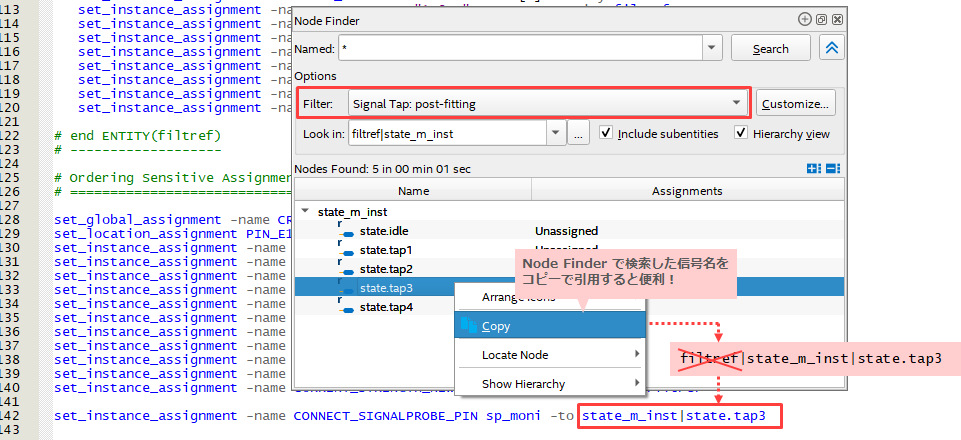
Task: Click the Name column header
Action: pyautogui.click(x=413, y=191)
